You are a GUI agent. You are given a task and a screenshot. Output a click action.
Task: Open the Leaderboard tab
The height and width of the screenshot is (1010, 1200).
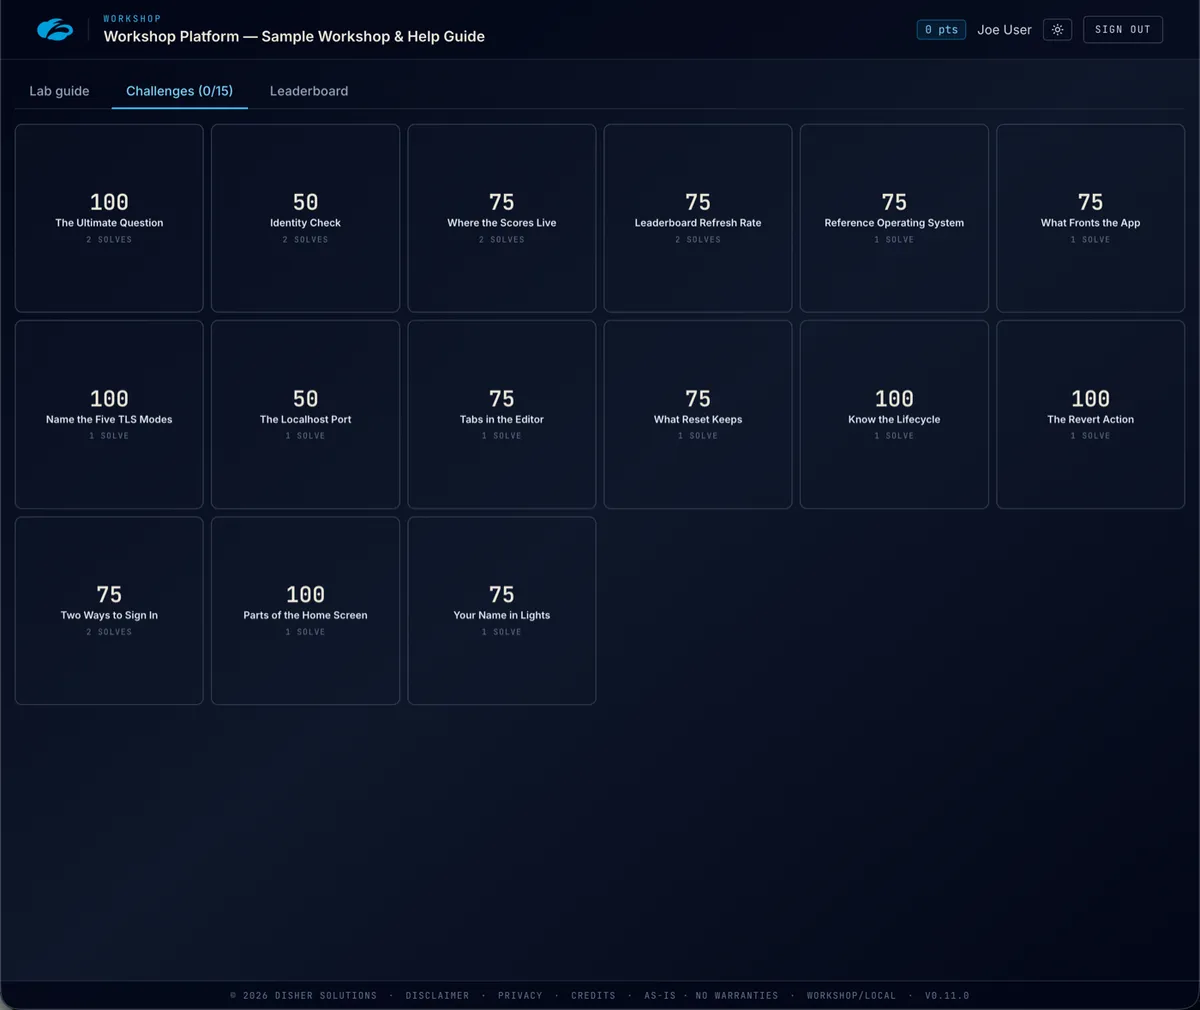(309, 91)
